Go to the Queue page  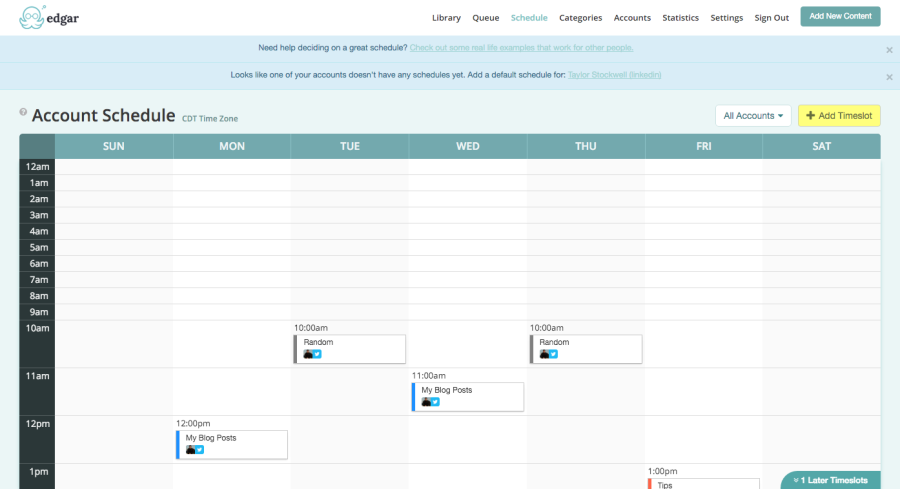click(485, 18)
